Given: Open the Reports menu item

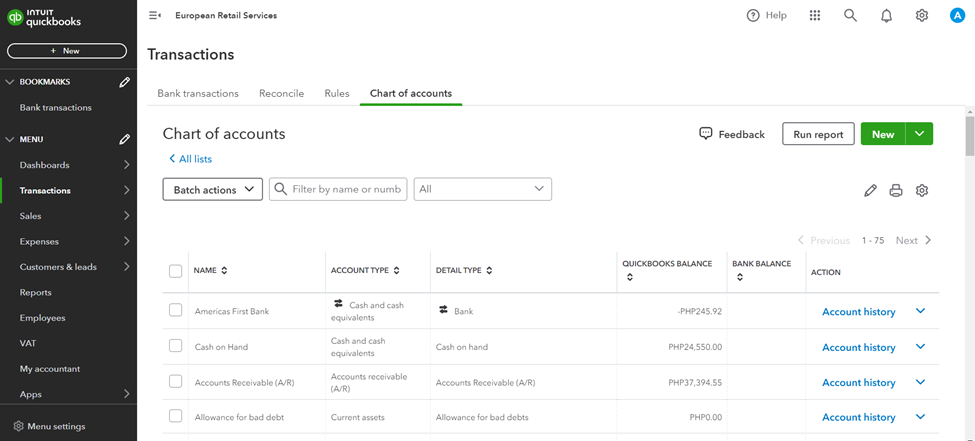Looking at the screenshot, I should 36,292.
